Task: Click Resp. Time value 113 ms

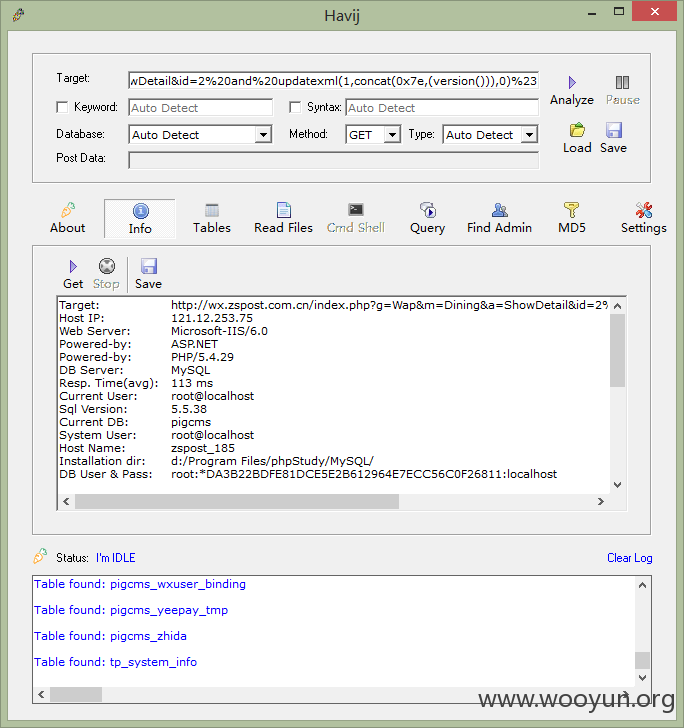Action: 192,383
